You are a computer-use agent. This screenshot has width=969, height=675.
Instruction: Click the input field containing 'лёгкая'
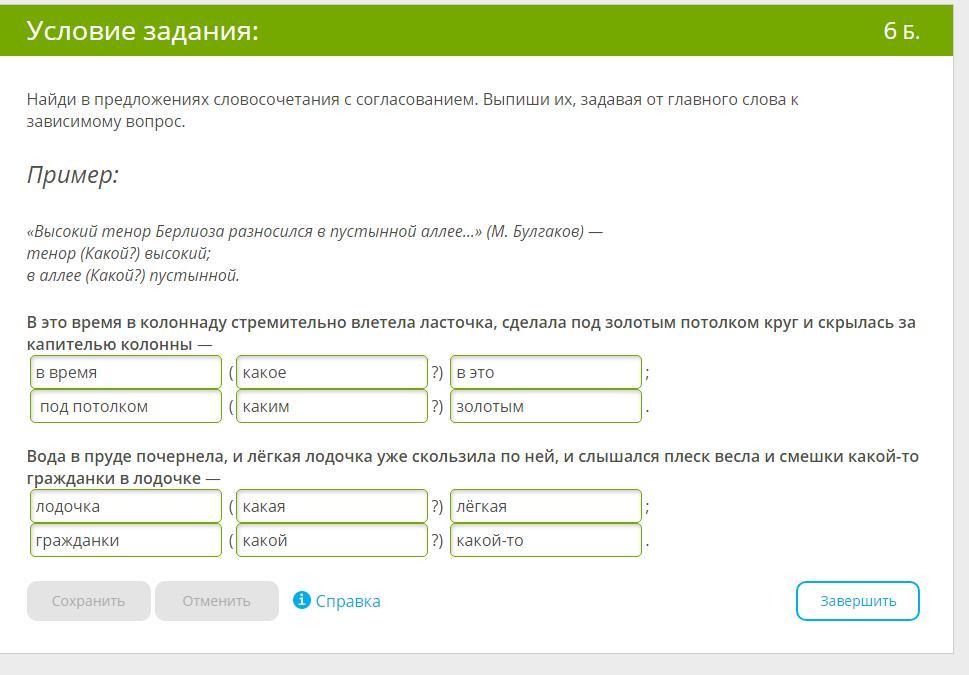click(546, 506)
